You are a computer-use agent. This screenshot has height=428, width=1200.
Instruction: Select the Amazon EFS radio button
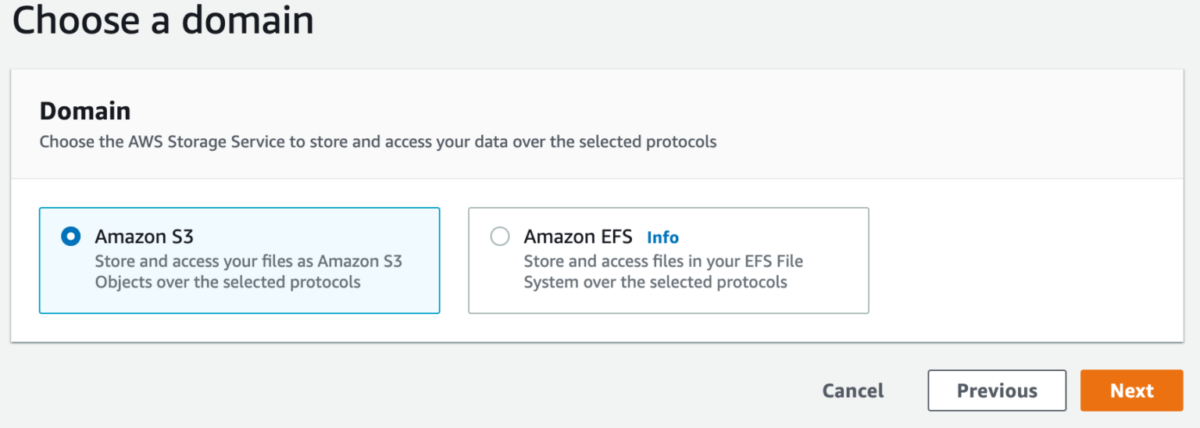pos(499,237)
